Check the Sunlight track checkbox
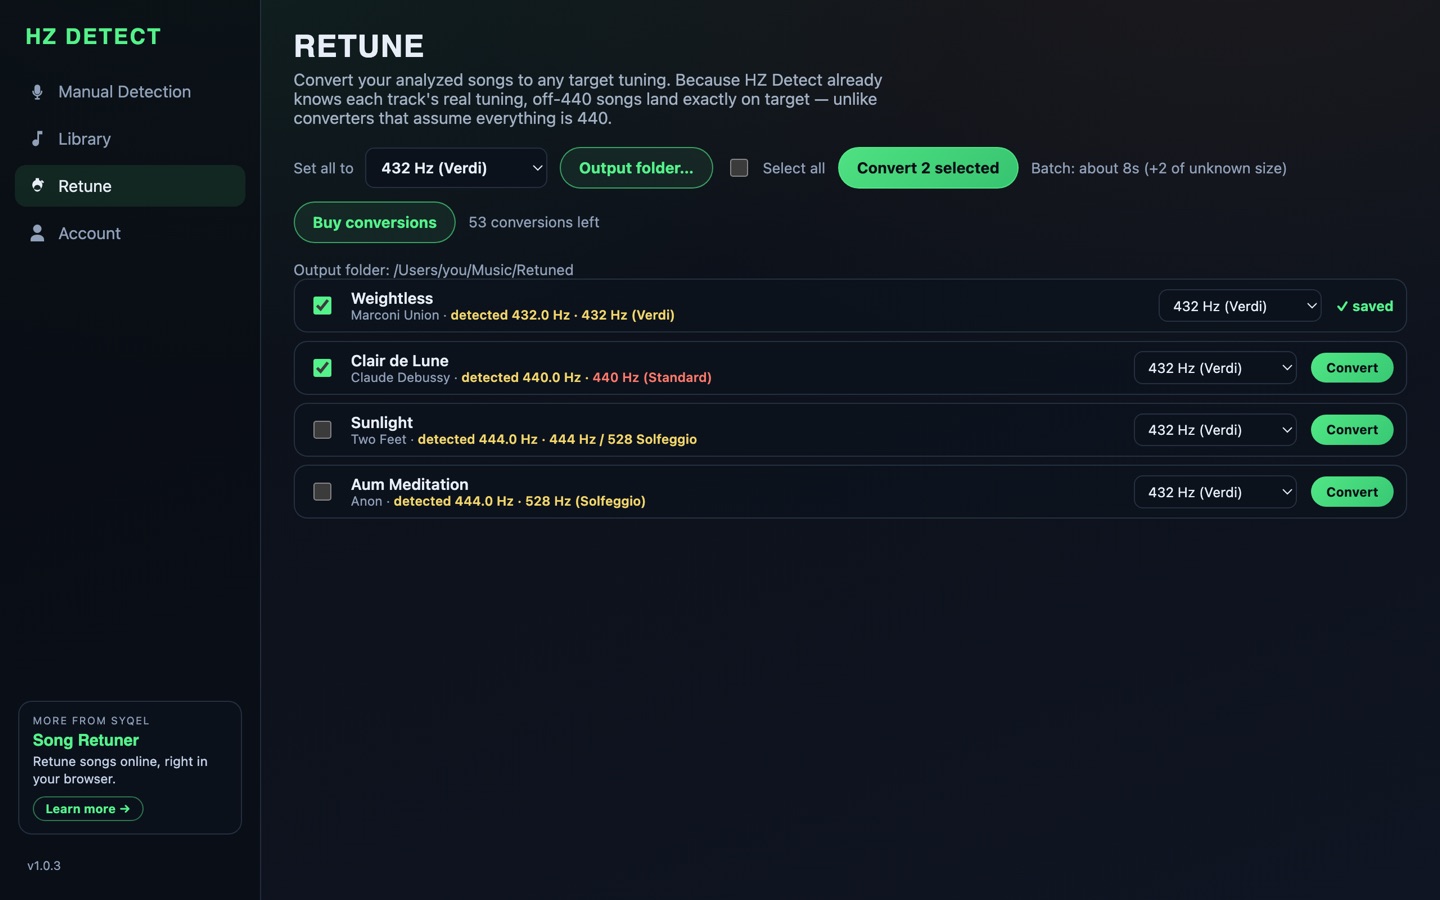The image size is (1440, 900). (x=322, y=430)
